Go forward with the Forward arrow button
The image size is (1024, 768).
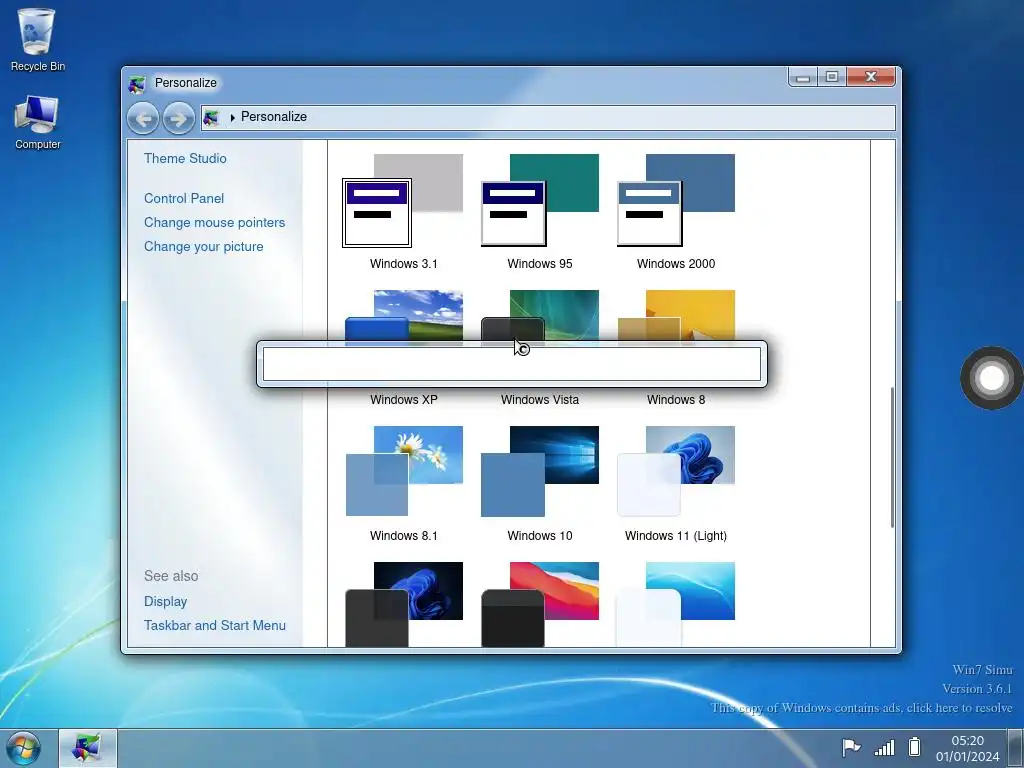pos(178,118)
